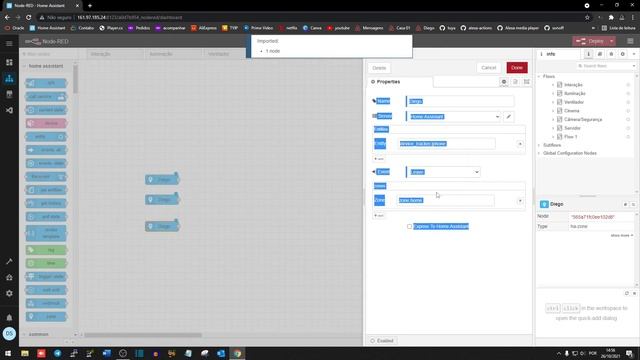Viewport: 640px width, 360px height.
Task: Collapse the Flows tree in info outline
Action: tap(539, 77)
